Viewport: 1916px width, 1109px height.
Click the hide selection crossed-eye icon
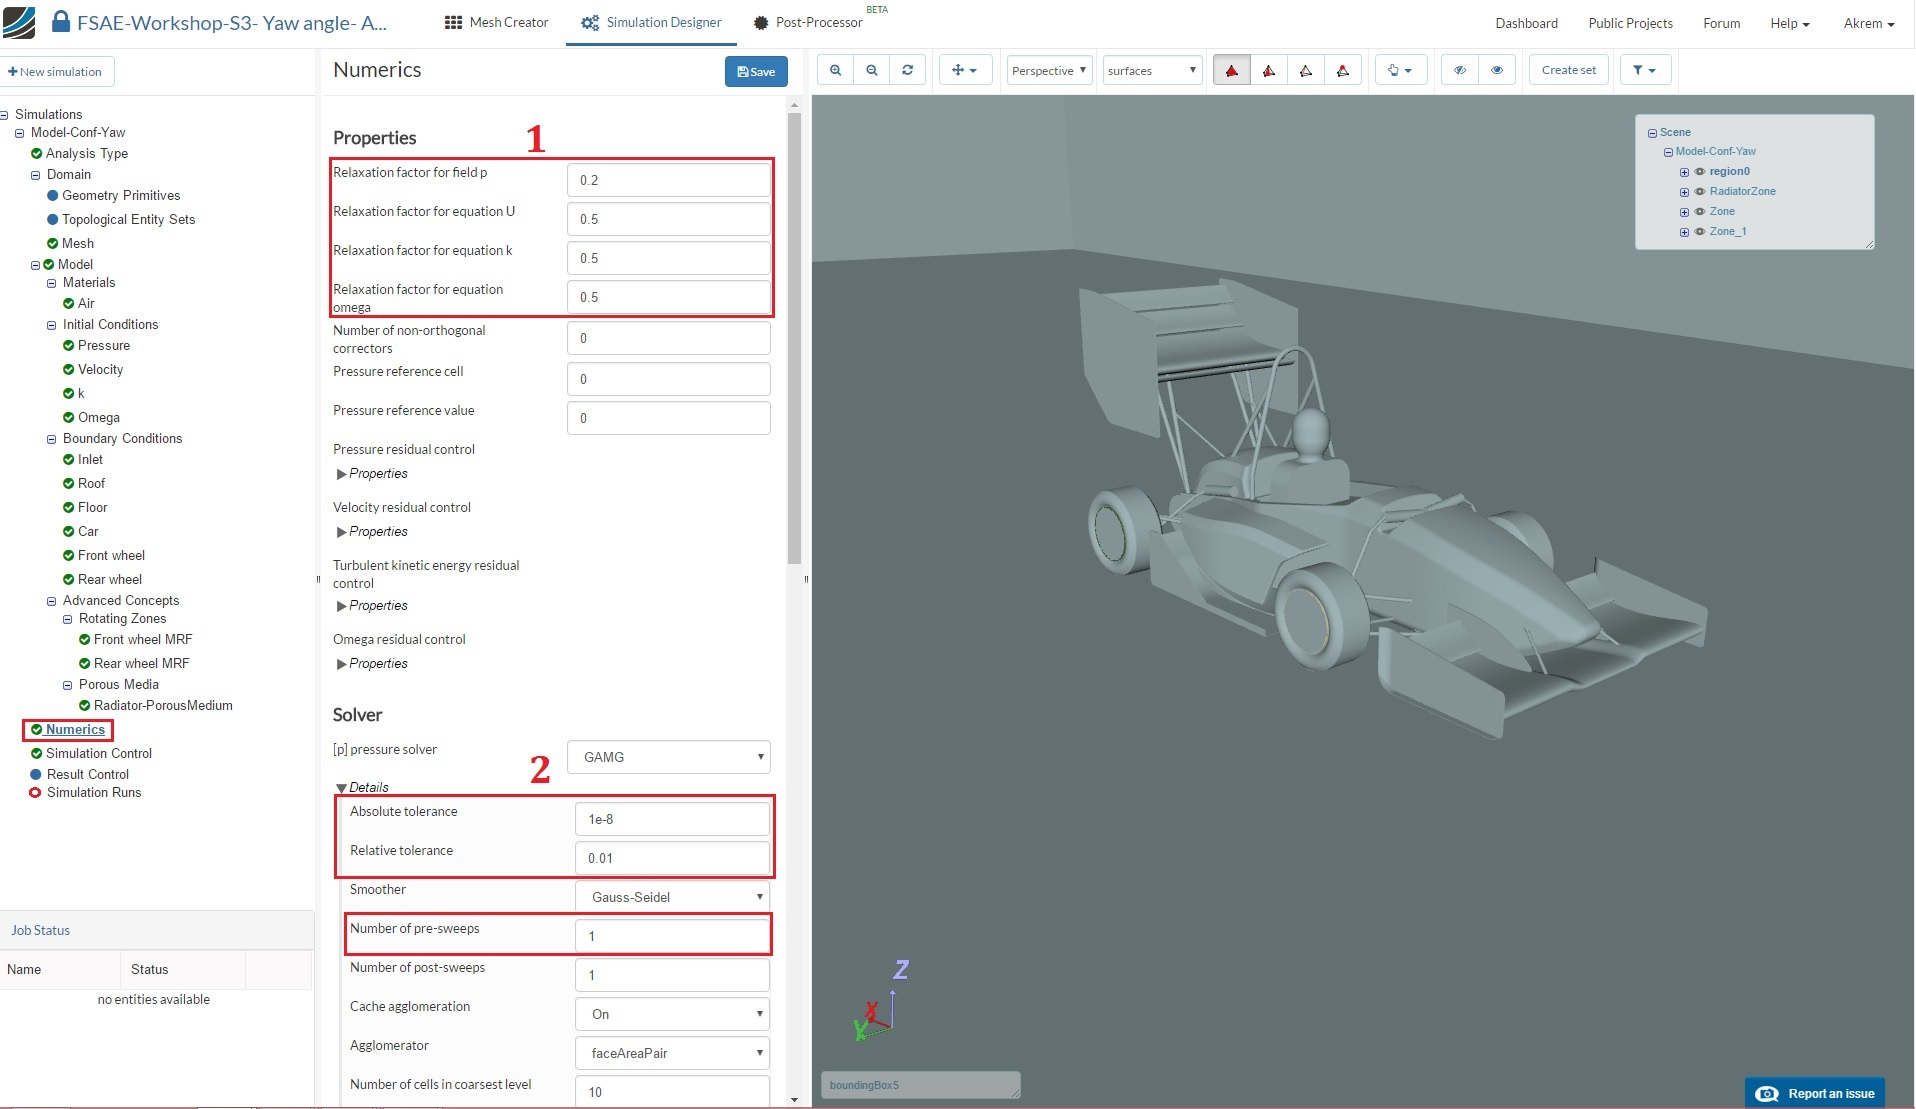(1460, 70)
